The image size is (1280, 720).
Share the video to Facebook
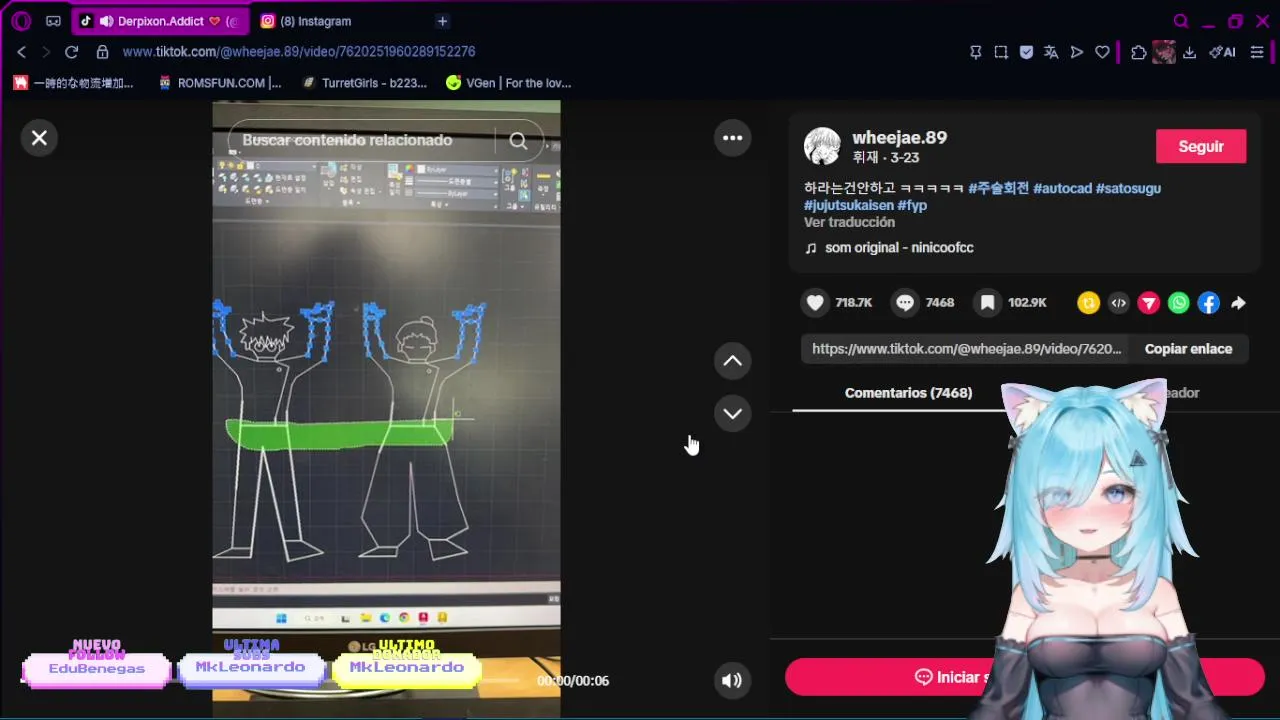click(1209, 303)
